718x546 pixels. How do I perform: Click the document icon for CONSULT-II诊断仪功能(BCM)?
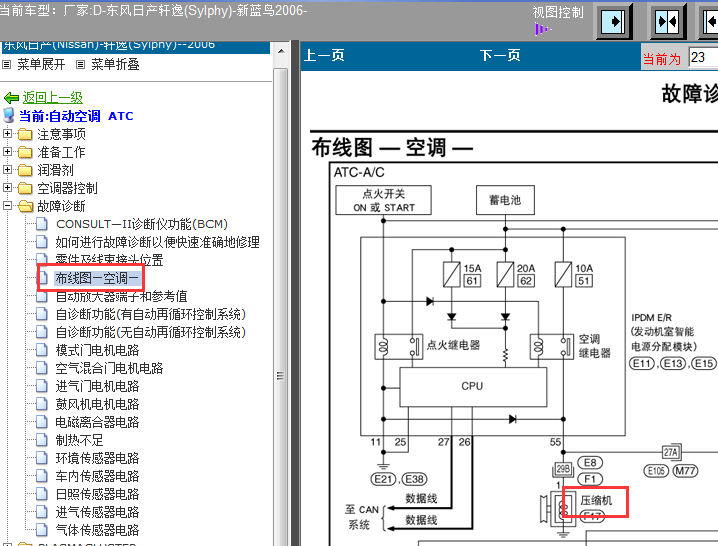(x=42, y=224)
